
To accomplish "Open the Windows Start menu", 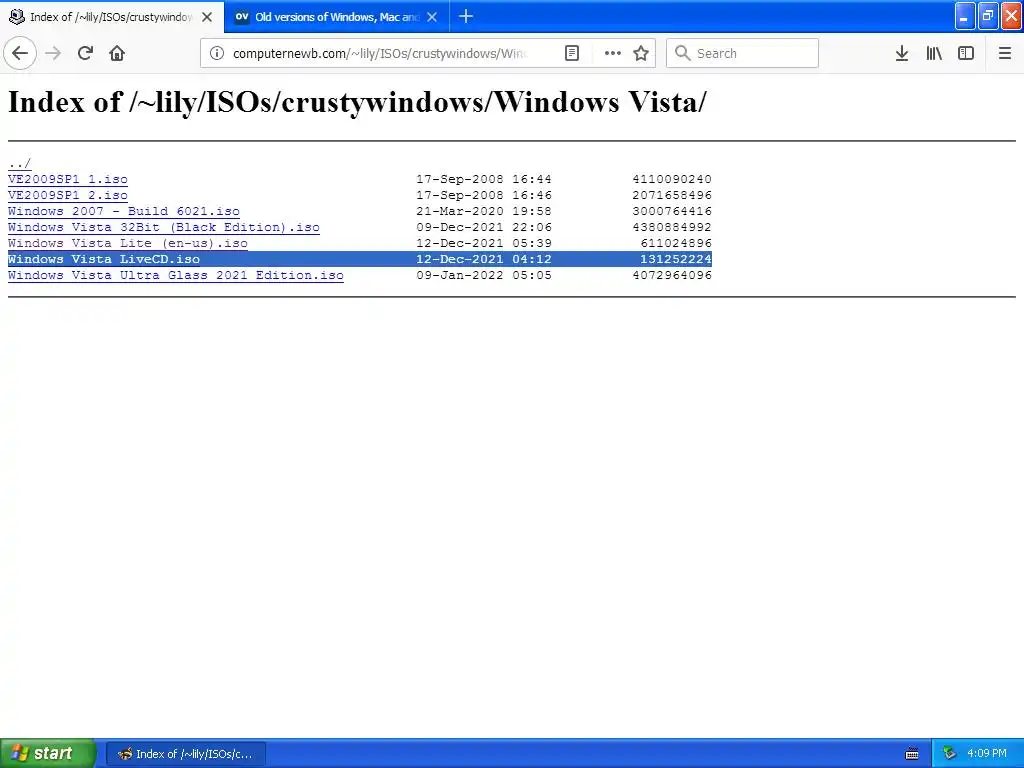I will [47, 754].
